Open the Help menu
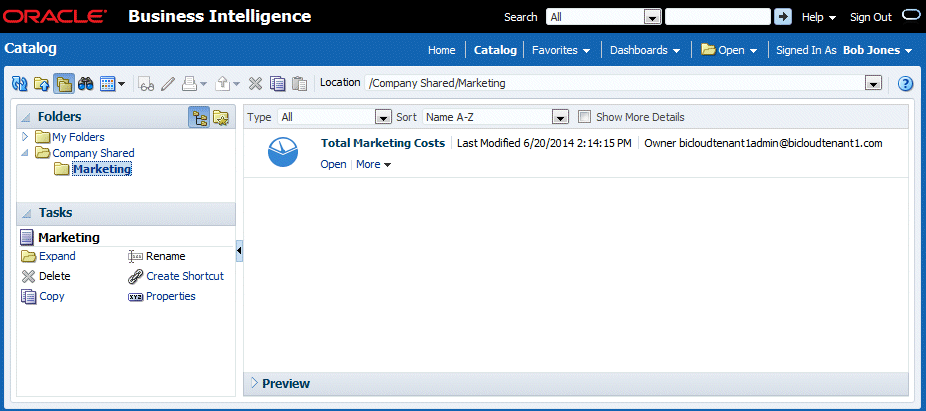926x411 pixels. click(819, 17)
